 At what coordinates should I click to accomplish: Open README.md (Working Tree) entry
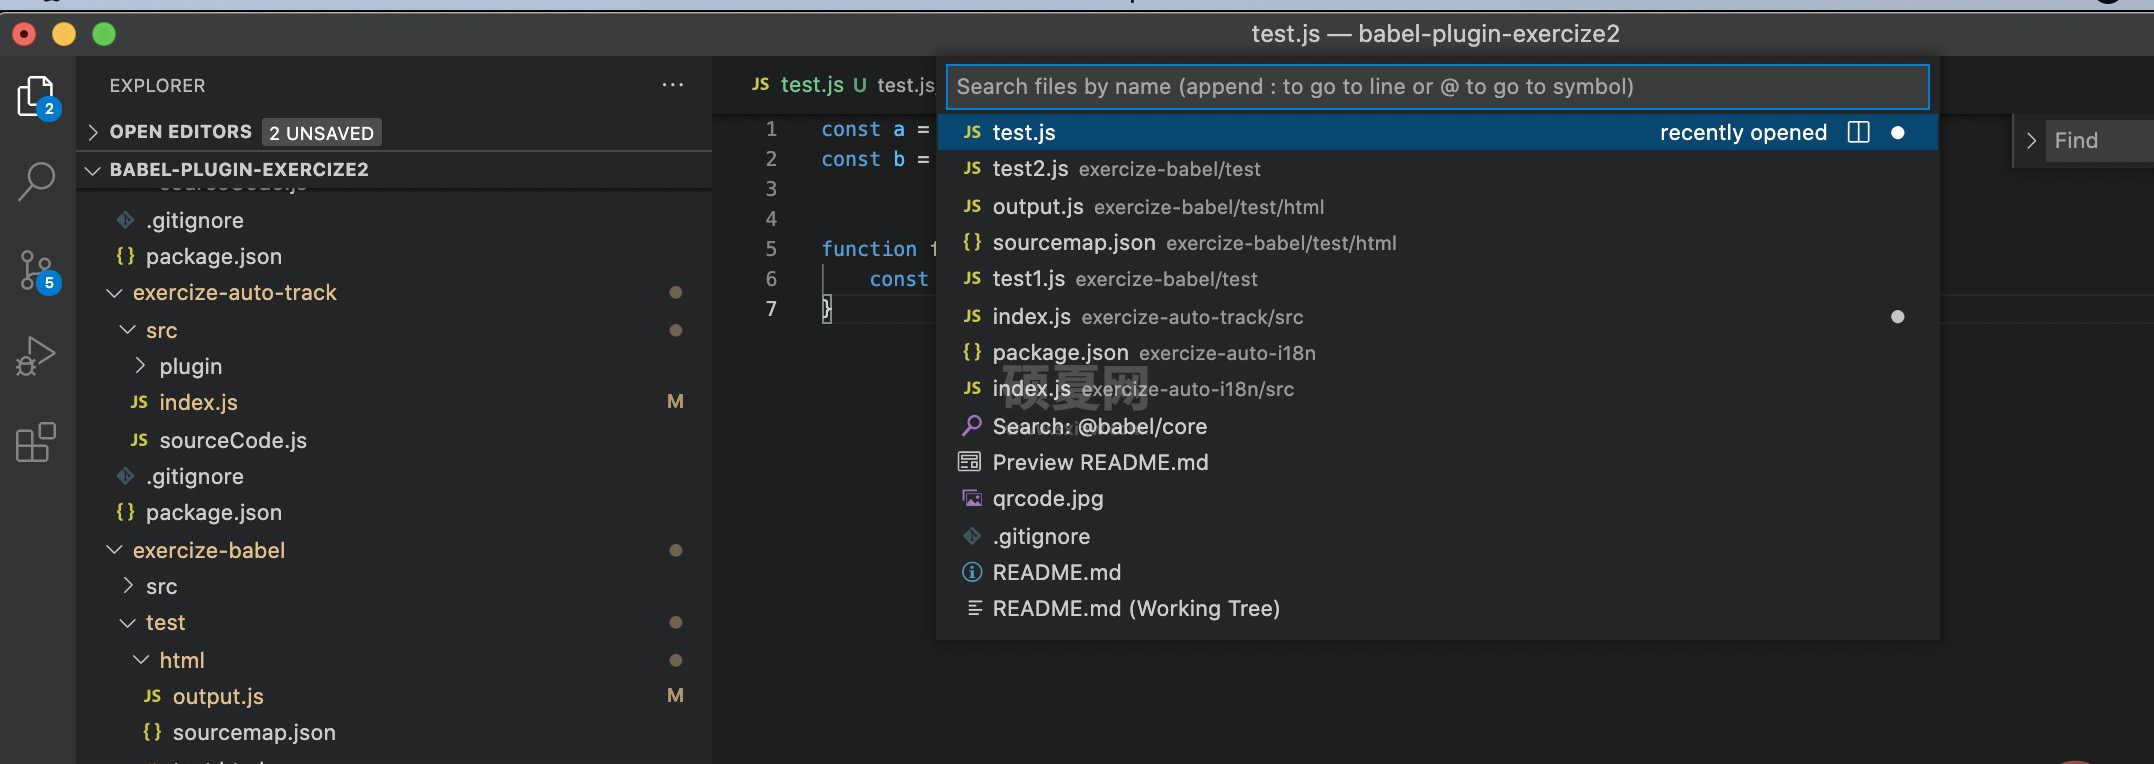tap(1437, 608)
